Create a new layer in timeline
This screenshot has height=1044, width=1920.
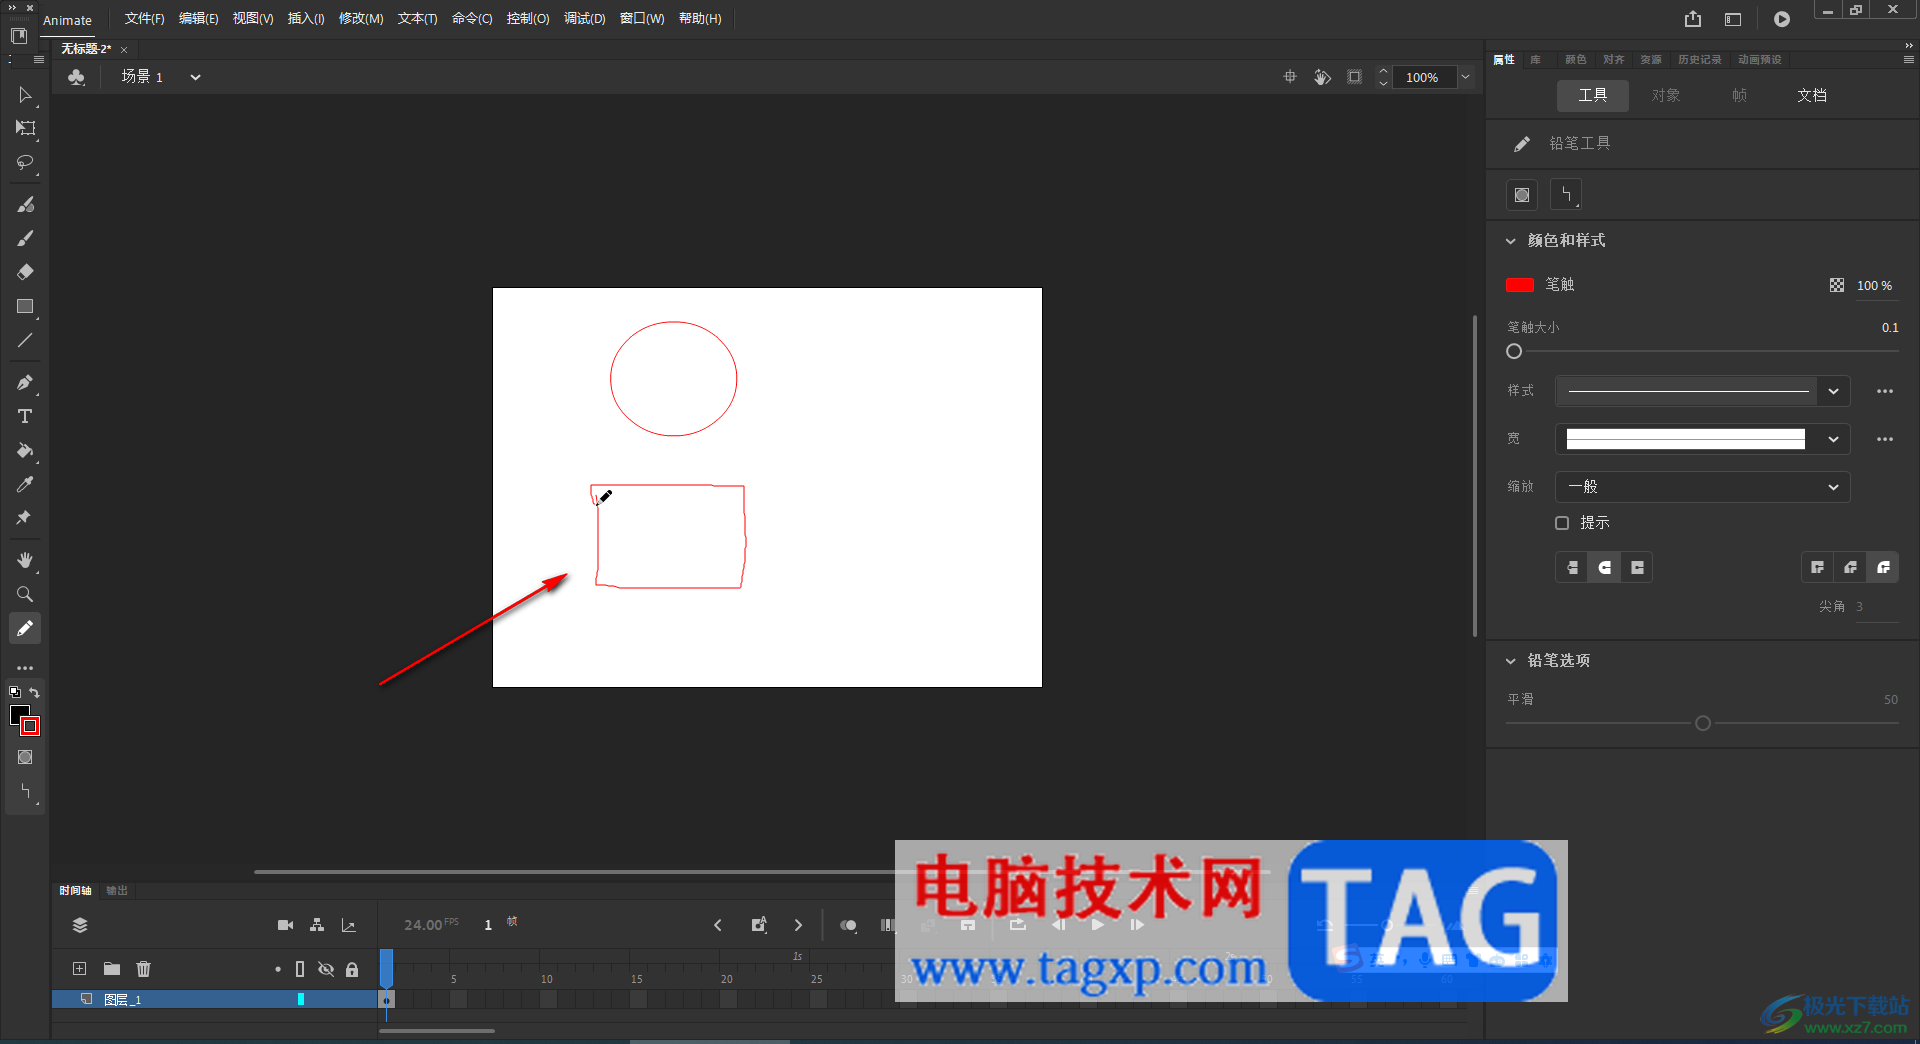tap(80, 968)
